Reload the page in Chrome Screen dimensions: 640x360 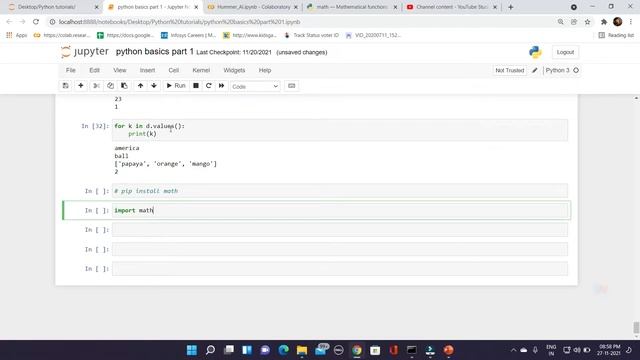pyautogui.click(x=36, y=22)
